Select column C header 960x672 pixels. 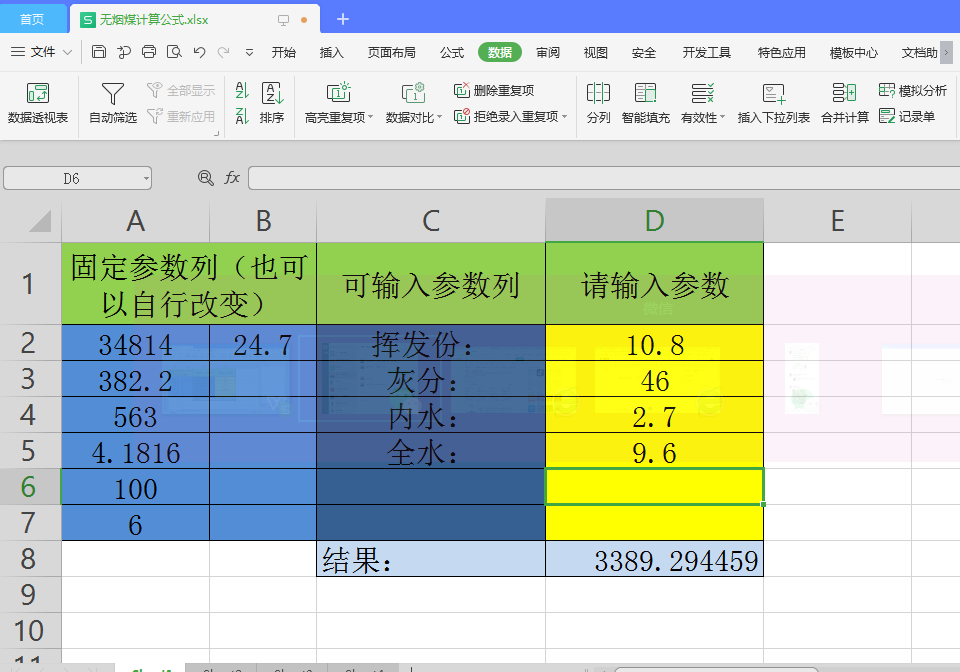click(431, 220)
